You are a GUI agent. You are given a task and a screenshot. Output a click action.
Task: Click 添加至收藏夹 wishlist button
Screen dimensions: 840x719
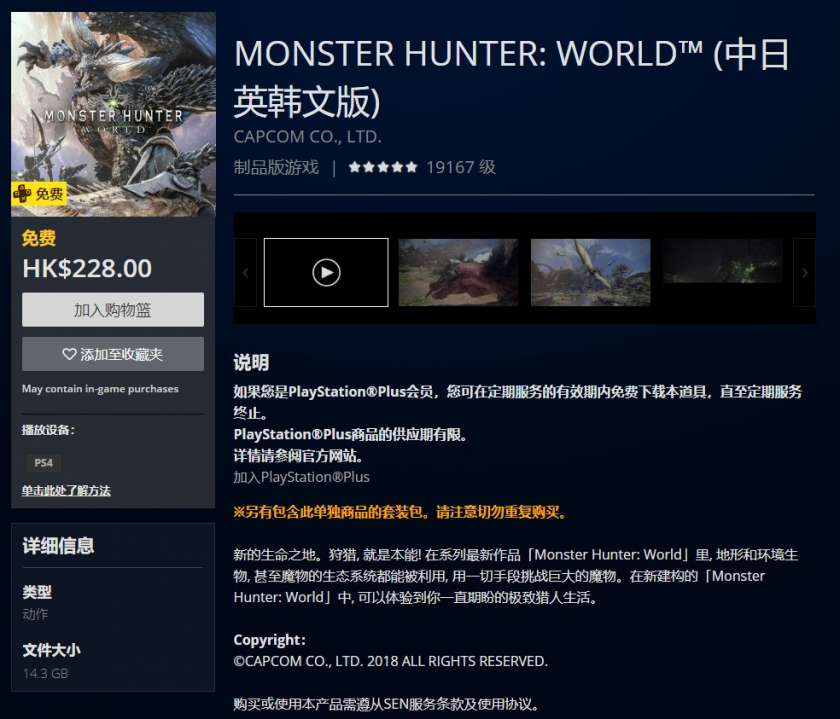112,354
